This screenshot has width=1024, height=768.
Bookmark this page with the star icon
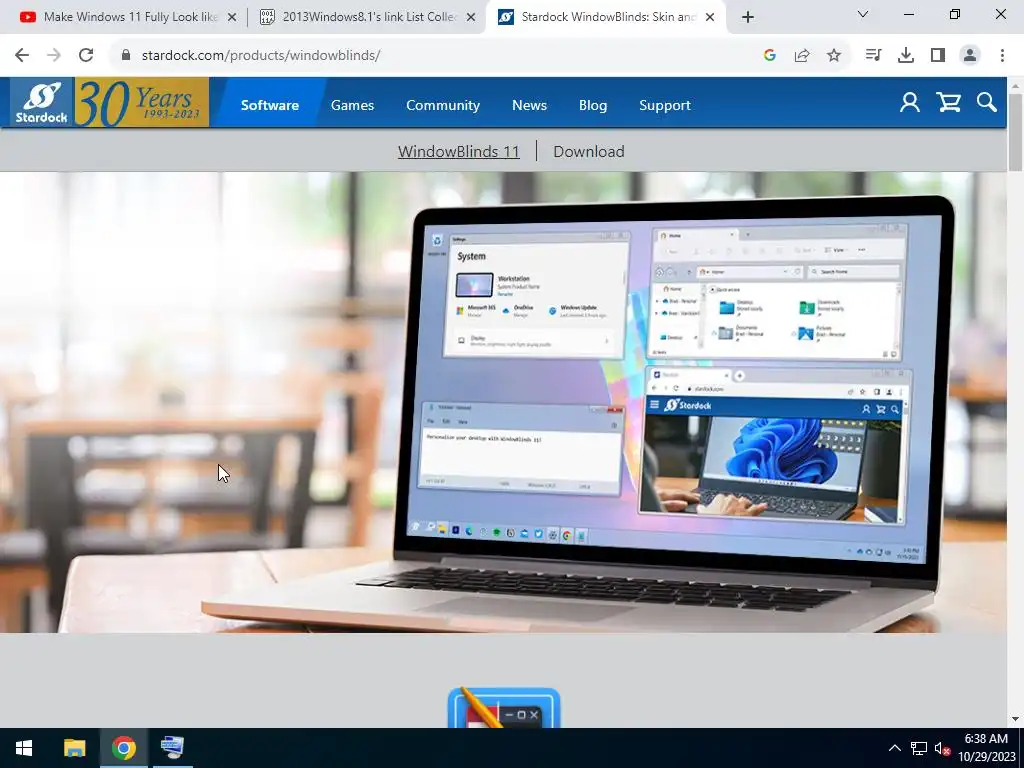click(x=834, y=56)
